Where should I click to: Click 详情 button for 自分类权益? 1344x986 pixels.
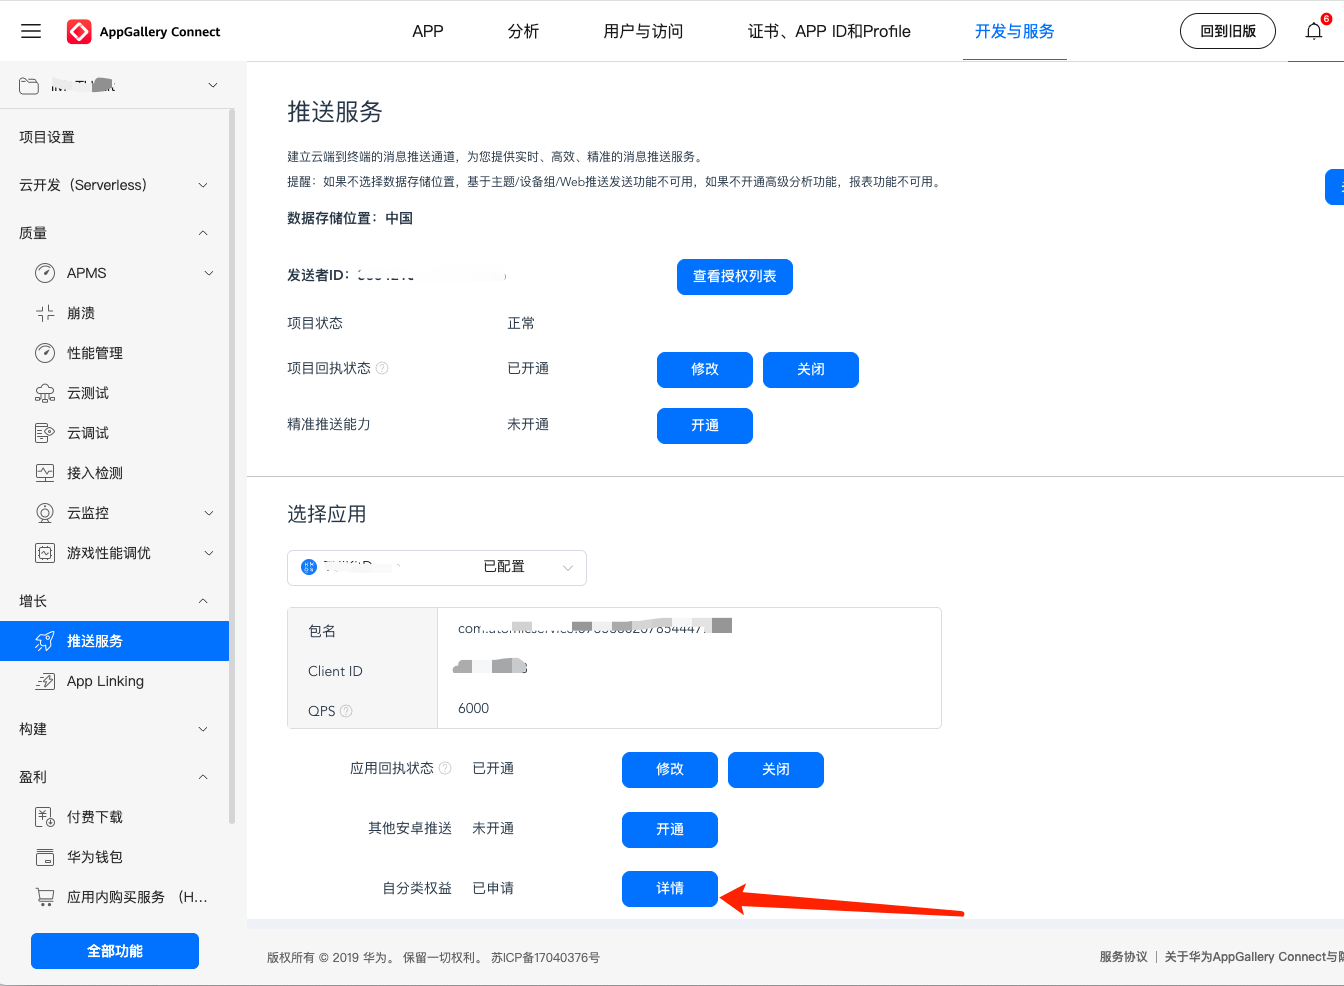669,889
